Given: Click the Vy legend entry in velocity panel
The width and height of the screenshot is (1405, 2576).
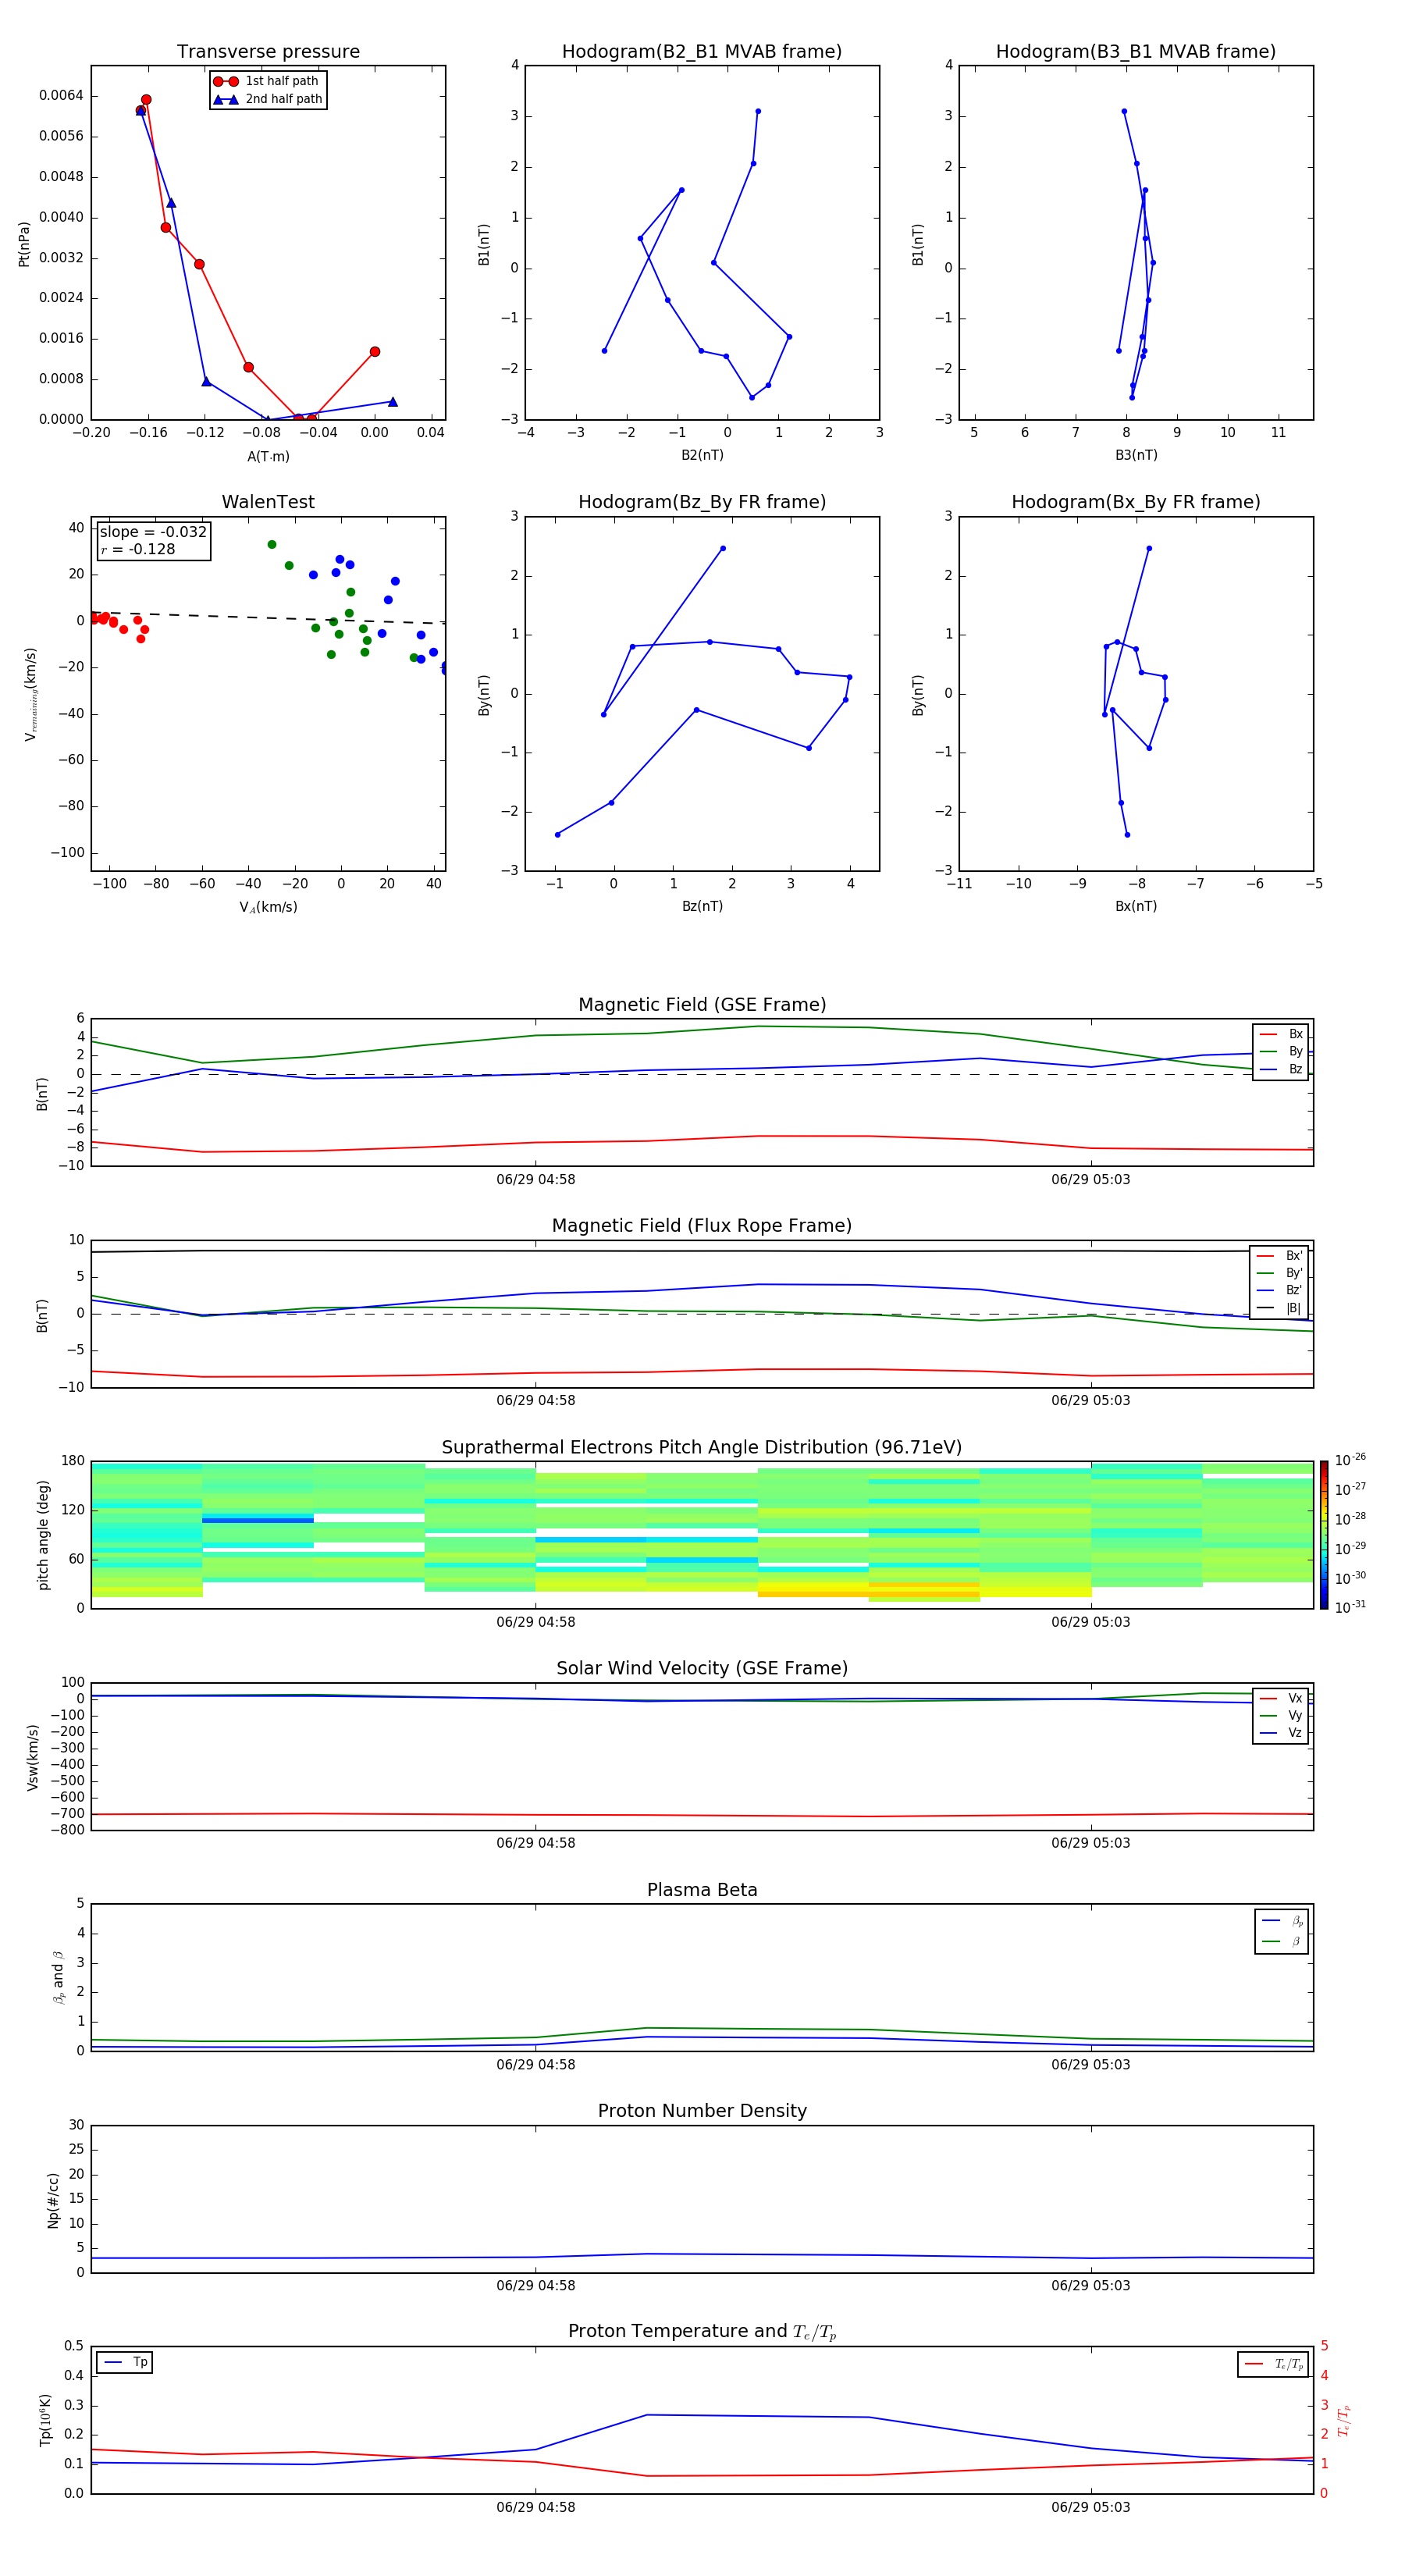Looking at the screenshot, I should (x=1281, y=1716).
